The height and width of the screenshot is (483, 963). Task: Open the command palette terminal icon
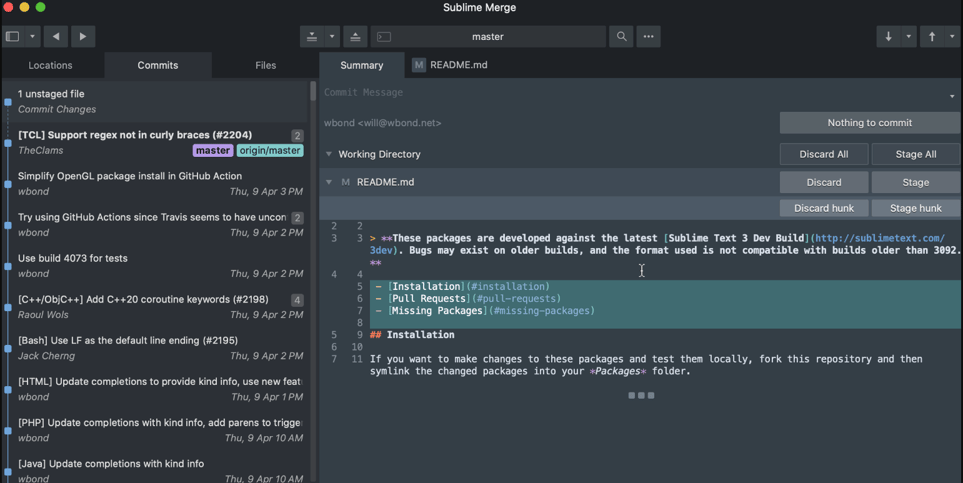point(384,37)
